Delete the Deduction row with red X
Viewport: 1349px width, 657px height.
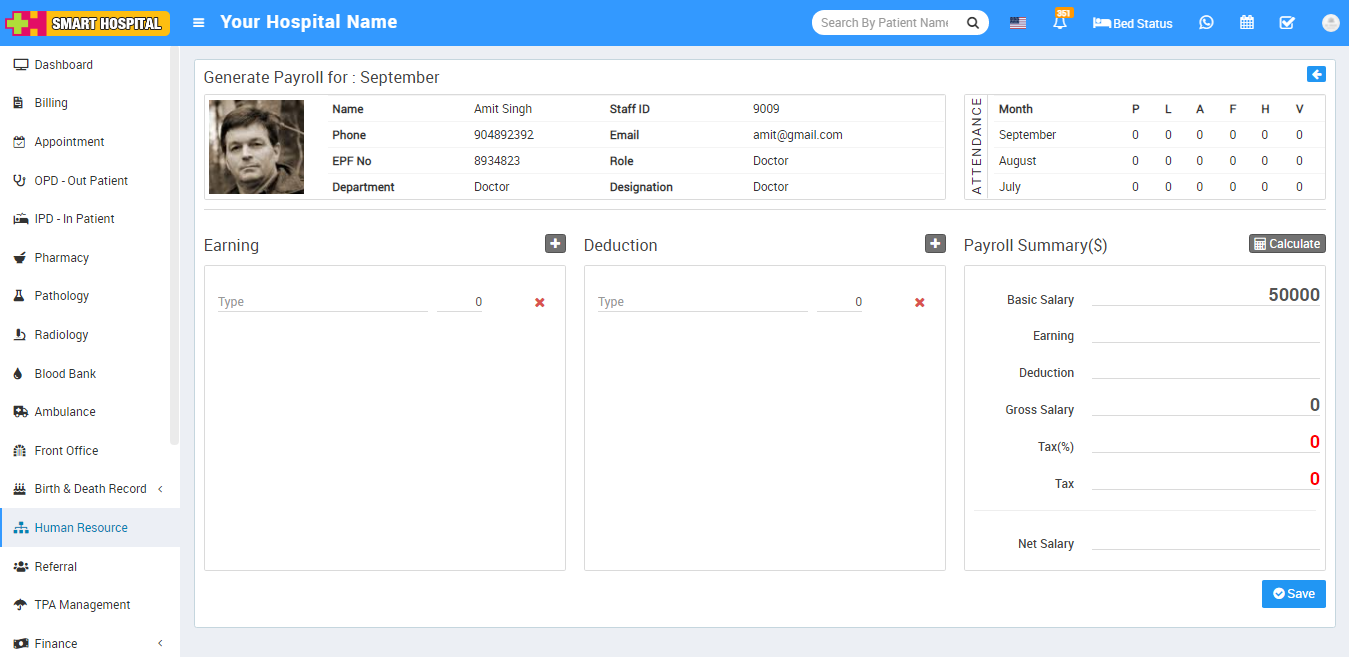click(x=920, y=302)
